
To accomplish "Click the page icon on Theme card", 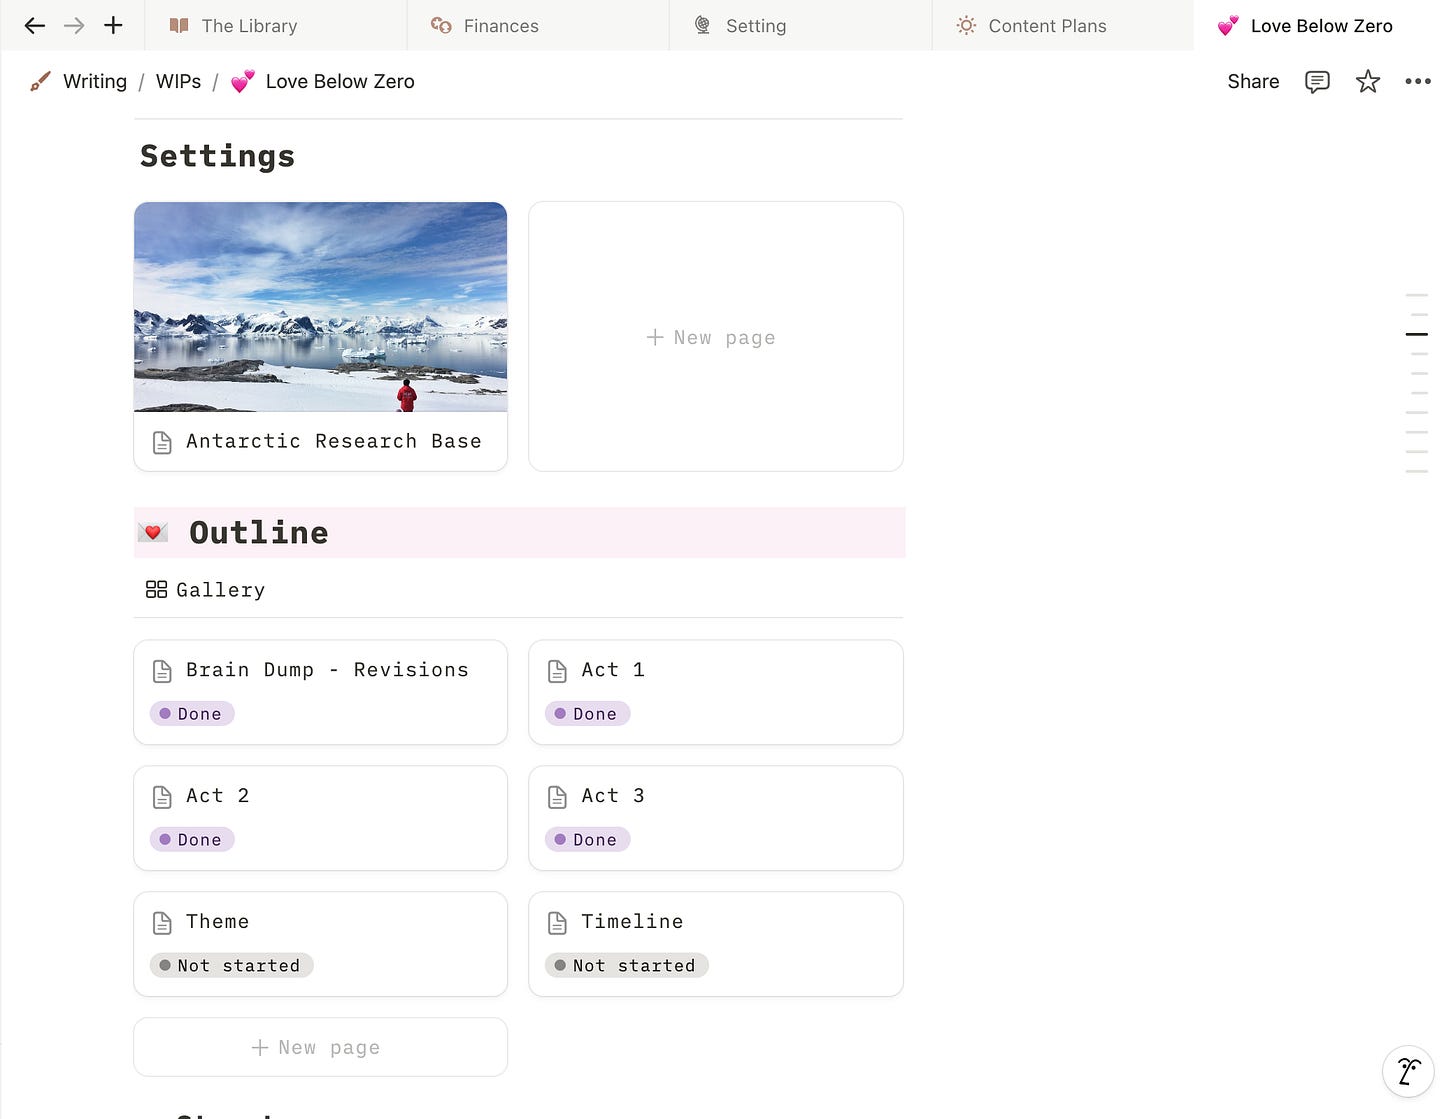I will click(x=162, y=923).
